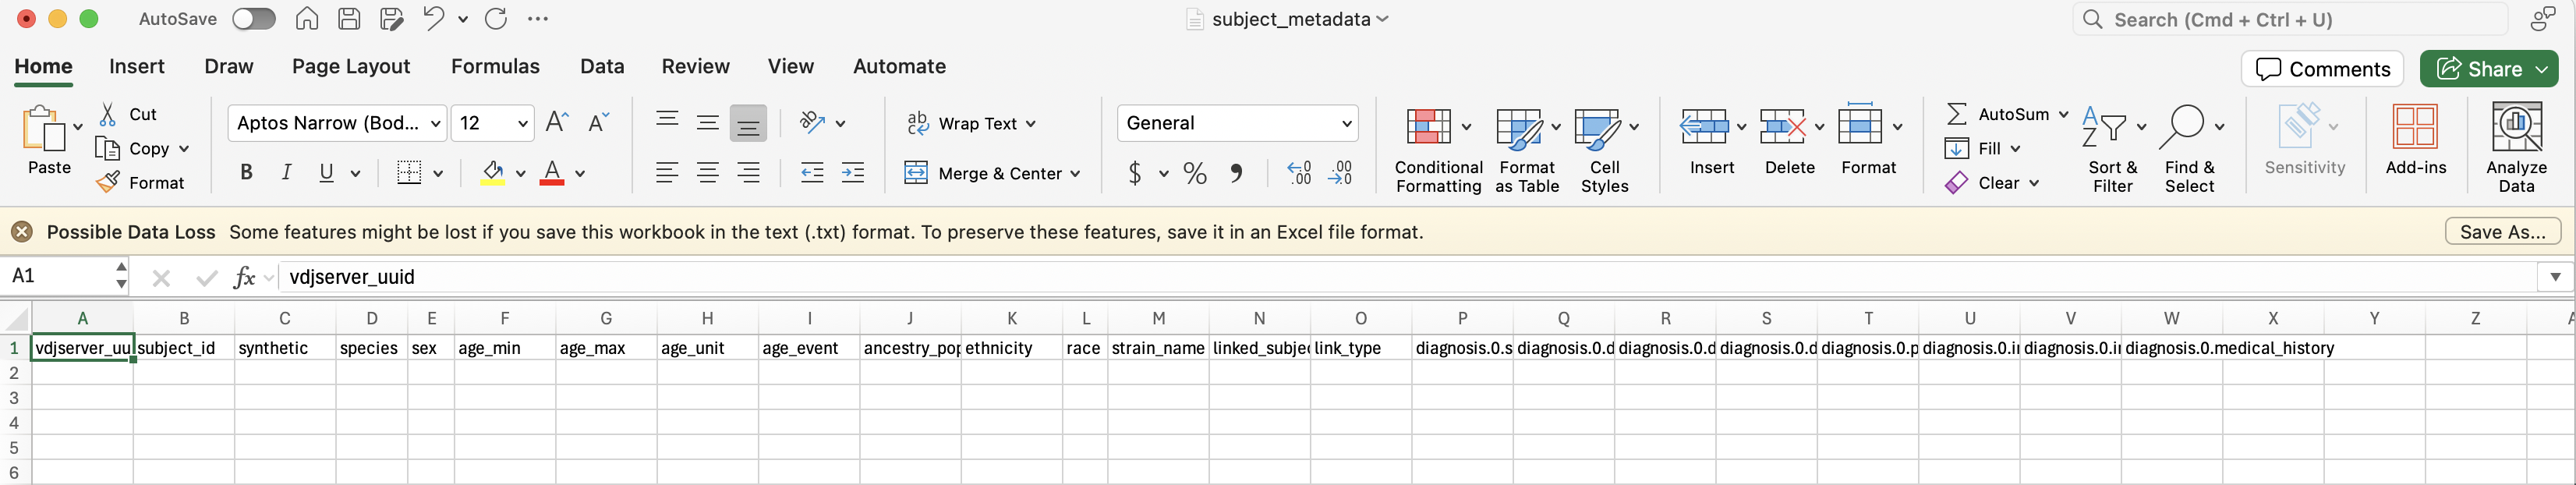This screenshot has width=2576, height=485.
Task: Align text right
Action: pos(748,172)
